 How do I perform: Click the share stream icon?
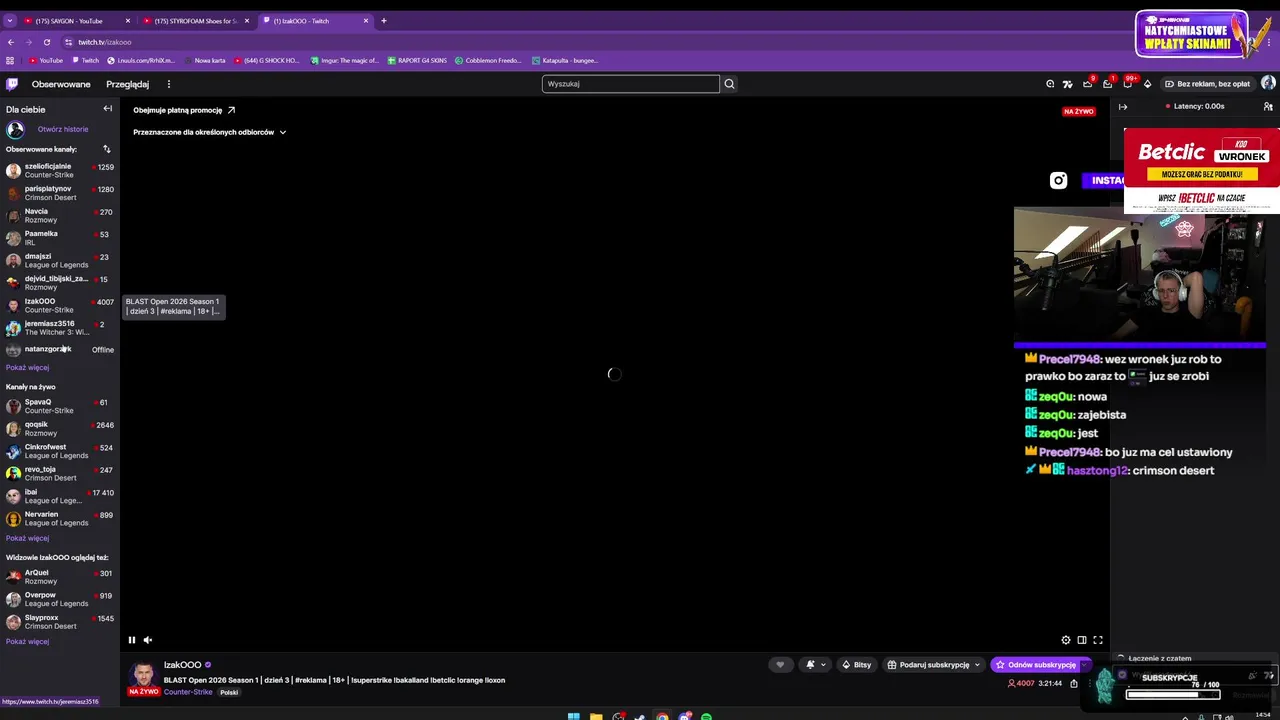click(1074, 684)
